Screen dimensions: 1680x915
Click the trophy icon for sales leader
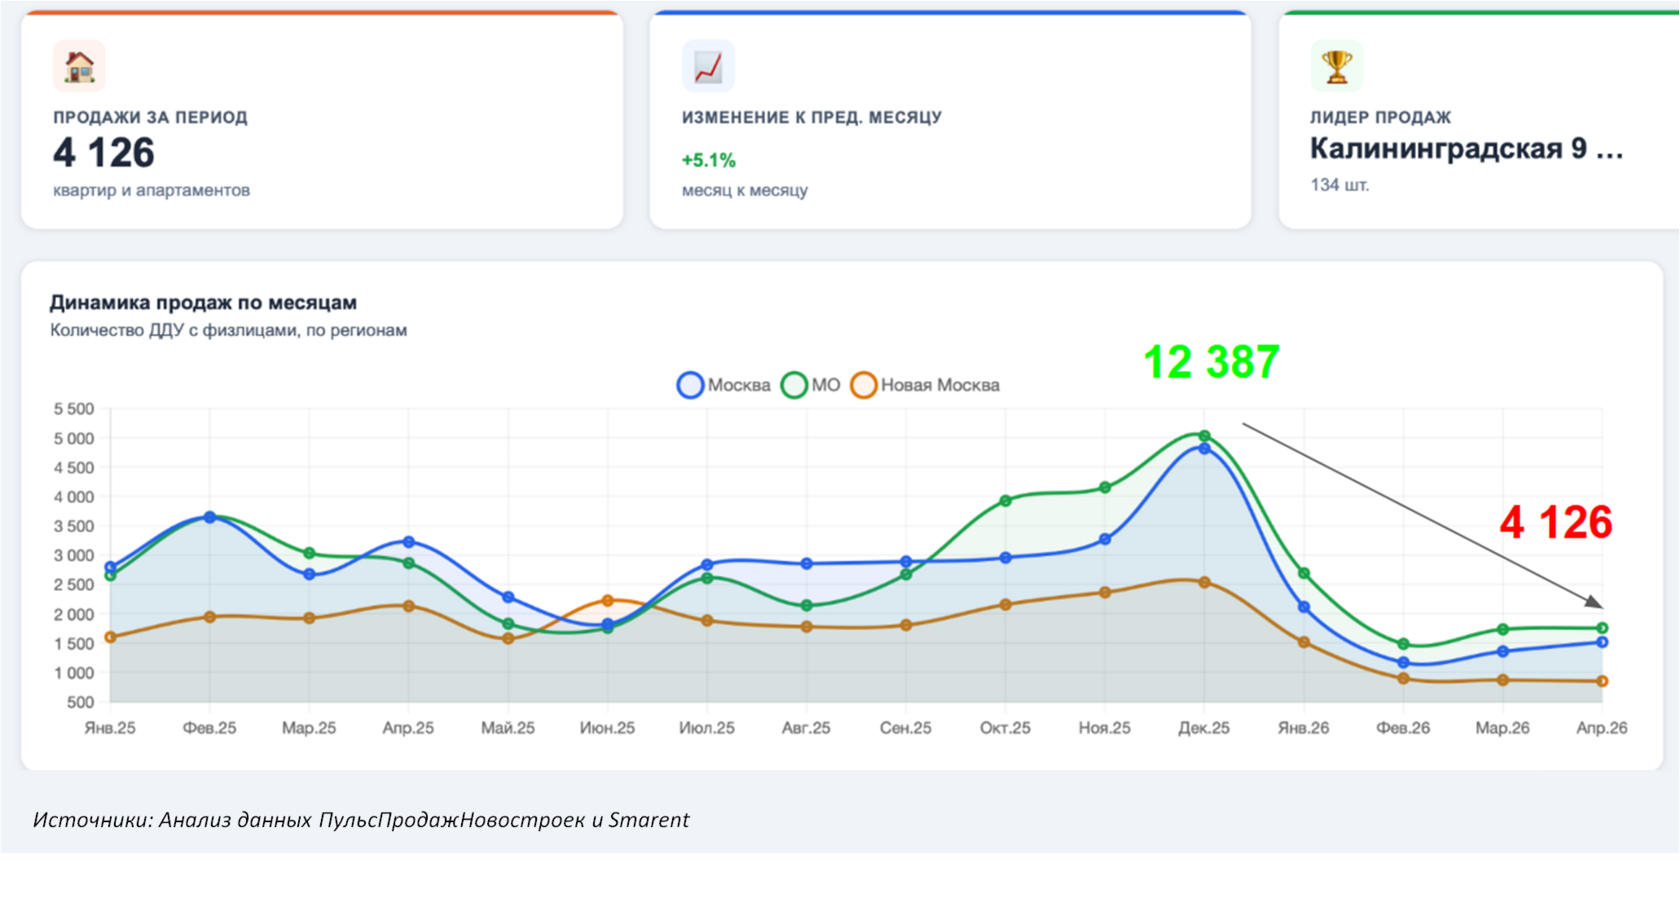[x=1337, y=66]
